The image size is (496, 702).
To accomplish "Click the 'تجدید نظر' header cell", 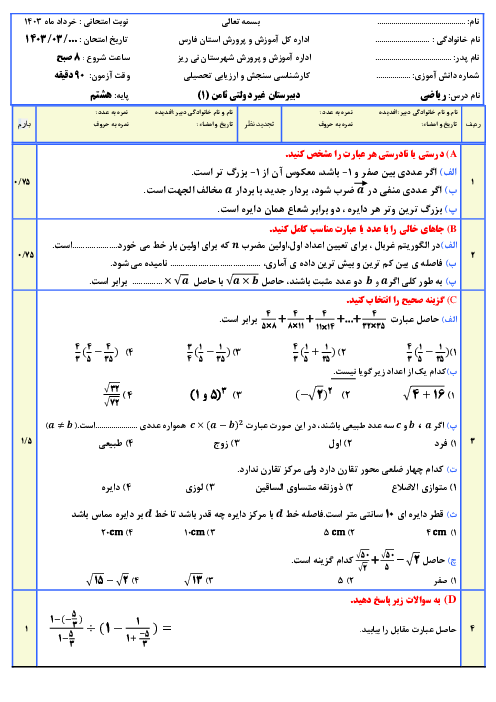I will [259, 124].
